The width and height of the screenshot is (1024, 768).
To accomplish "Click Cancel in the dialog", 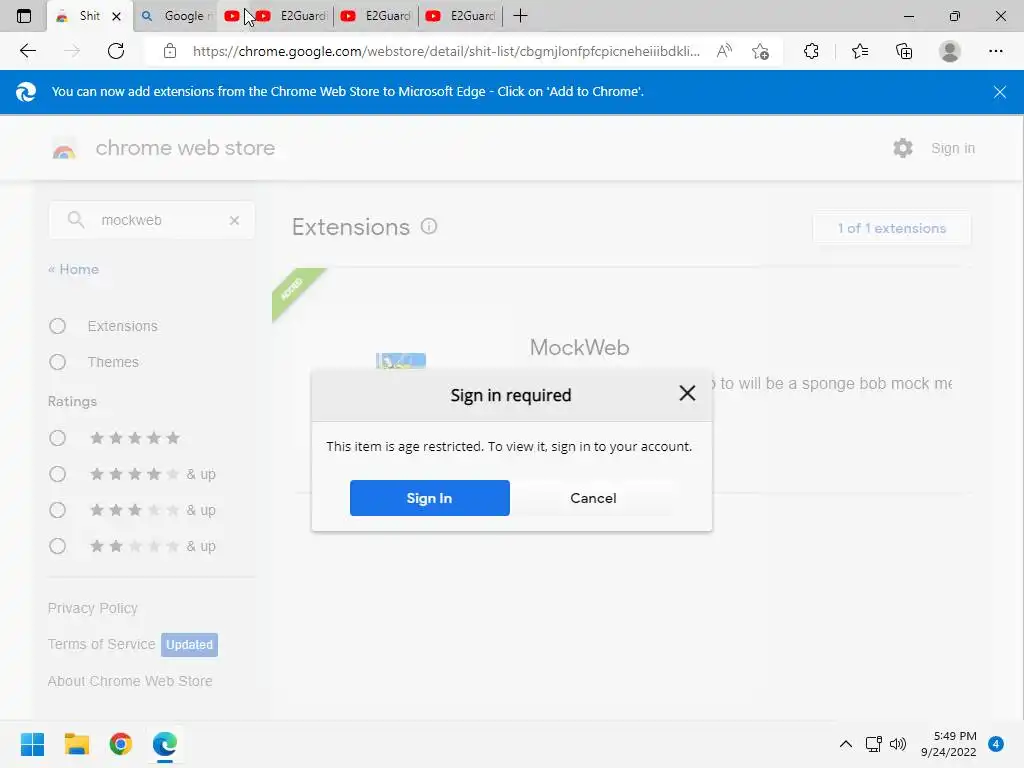I will [593, 498].
